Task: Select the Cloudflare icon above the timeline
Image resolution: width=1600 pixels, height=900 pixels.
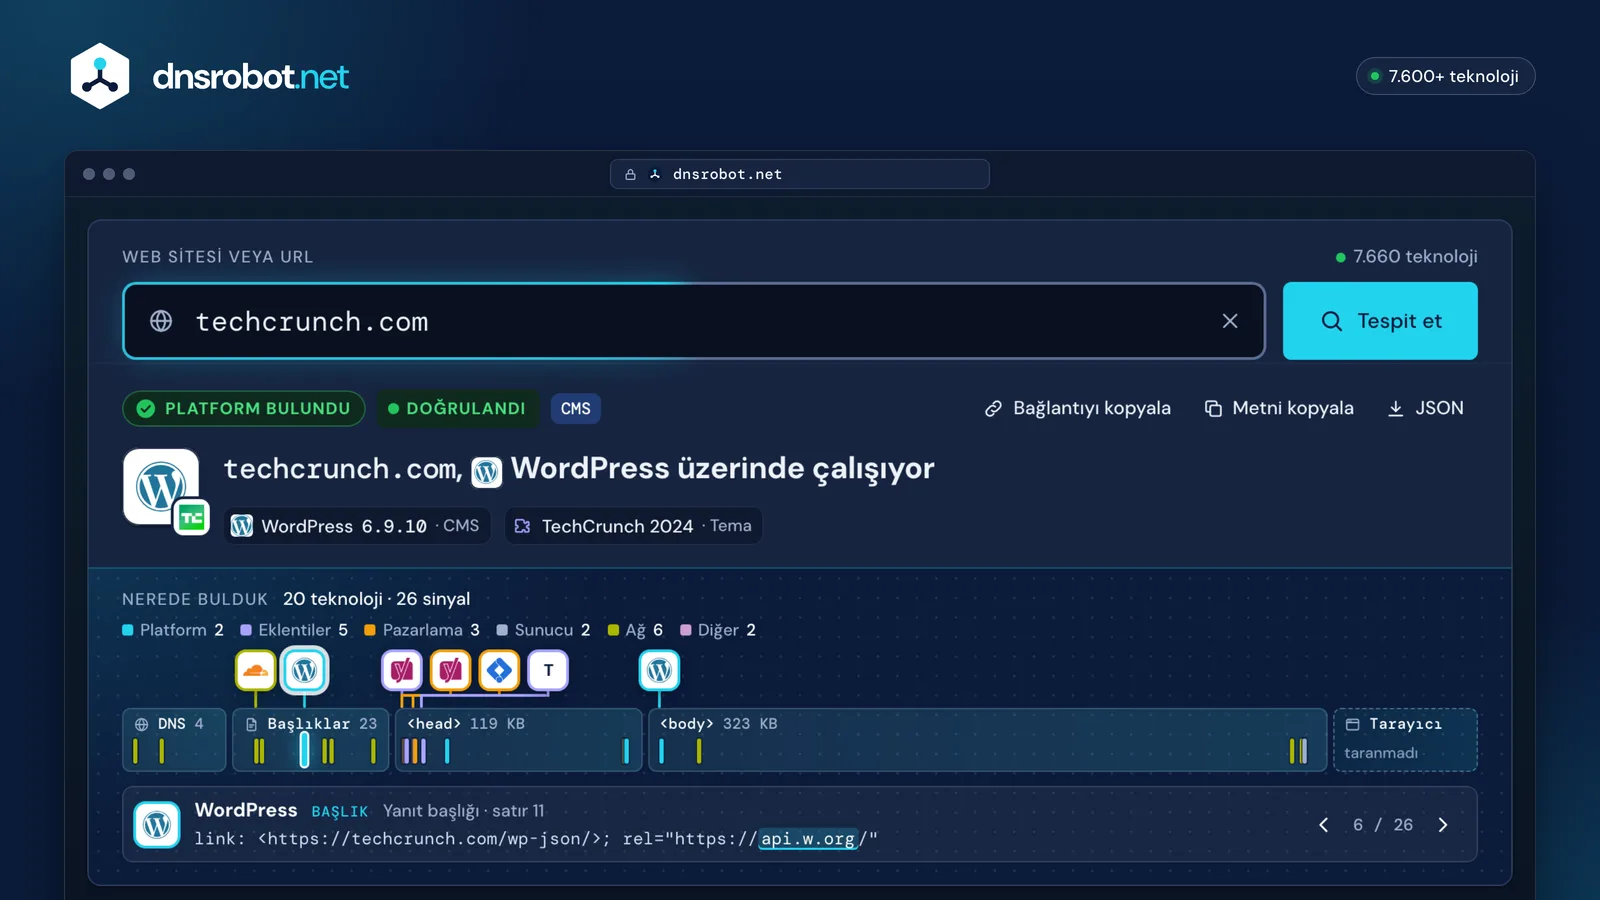Action: point(256,671)
